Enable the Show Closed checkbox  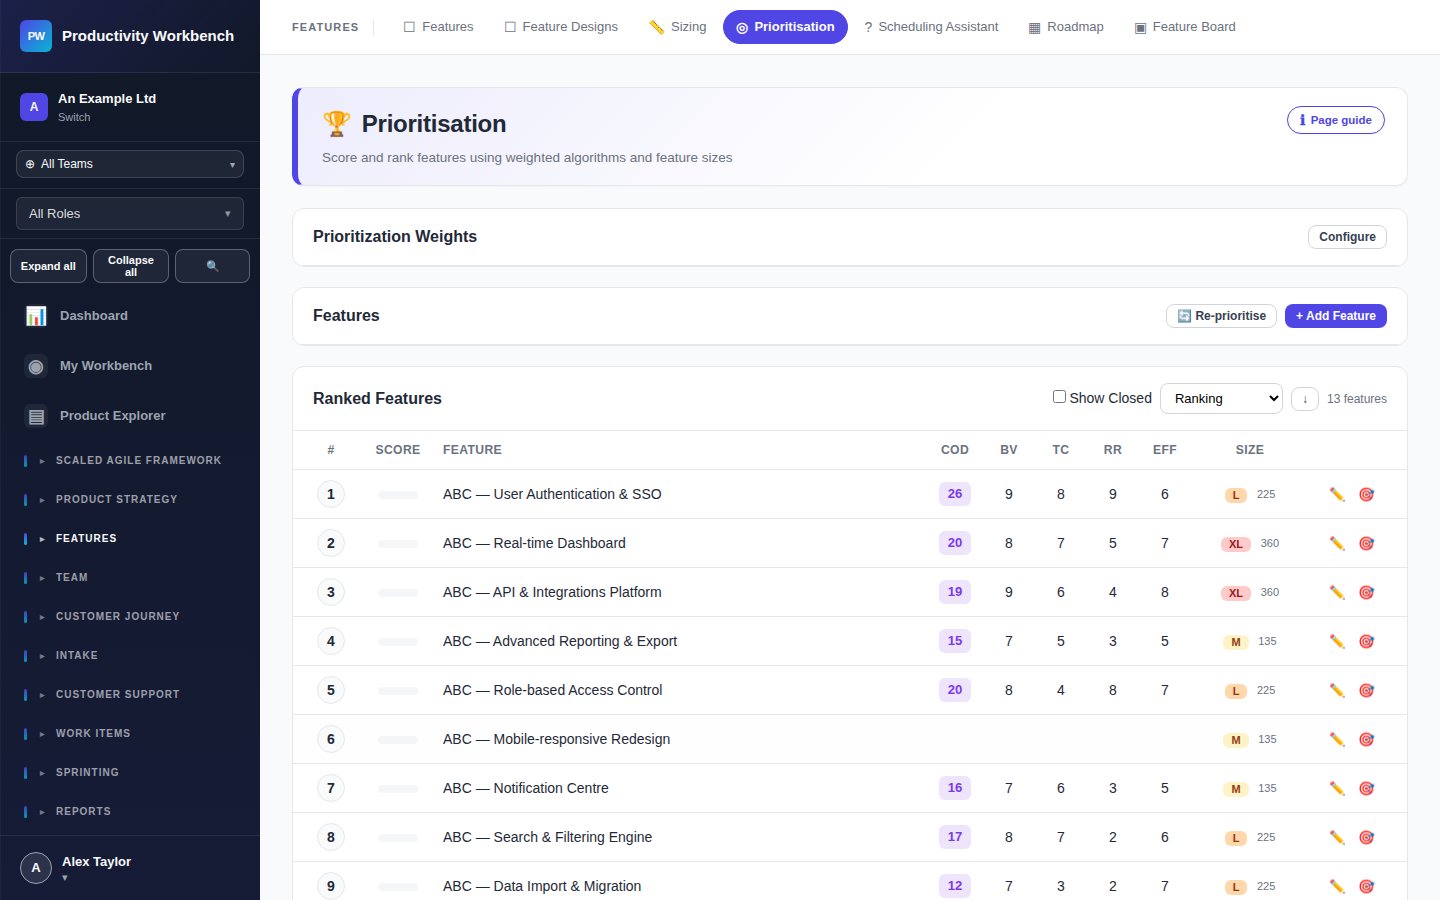click(x=1059, y=397)
